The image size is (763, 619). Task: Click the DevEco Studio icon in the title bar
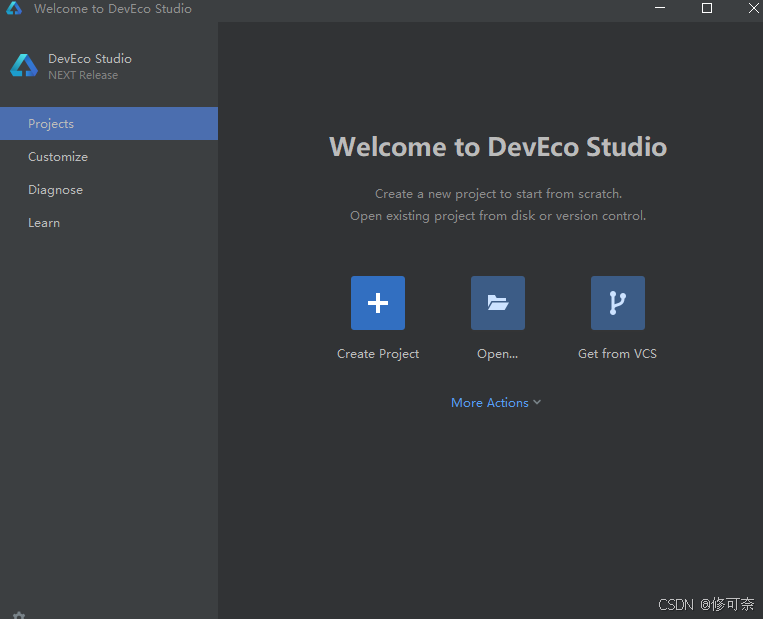click(x=14, y=8)
